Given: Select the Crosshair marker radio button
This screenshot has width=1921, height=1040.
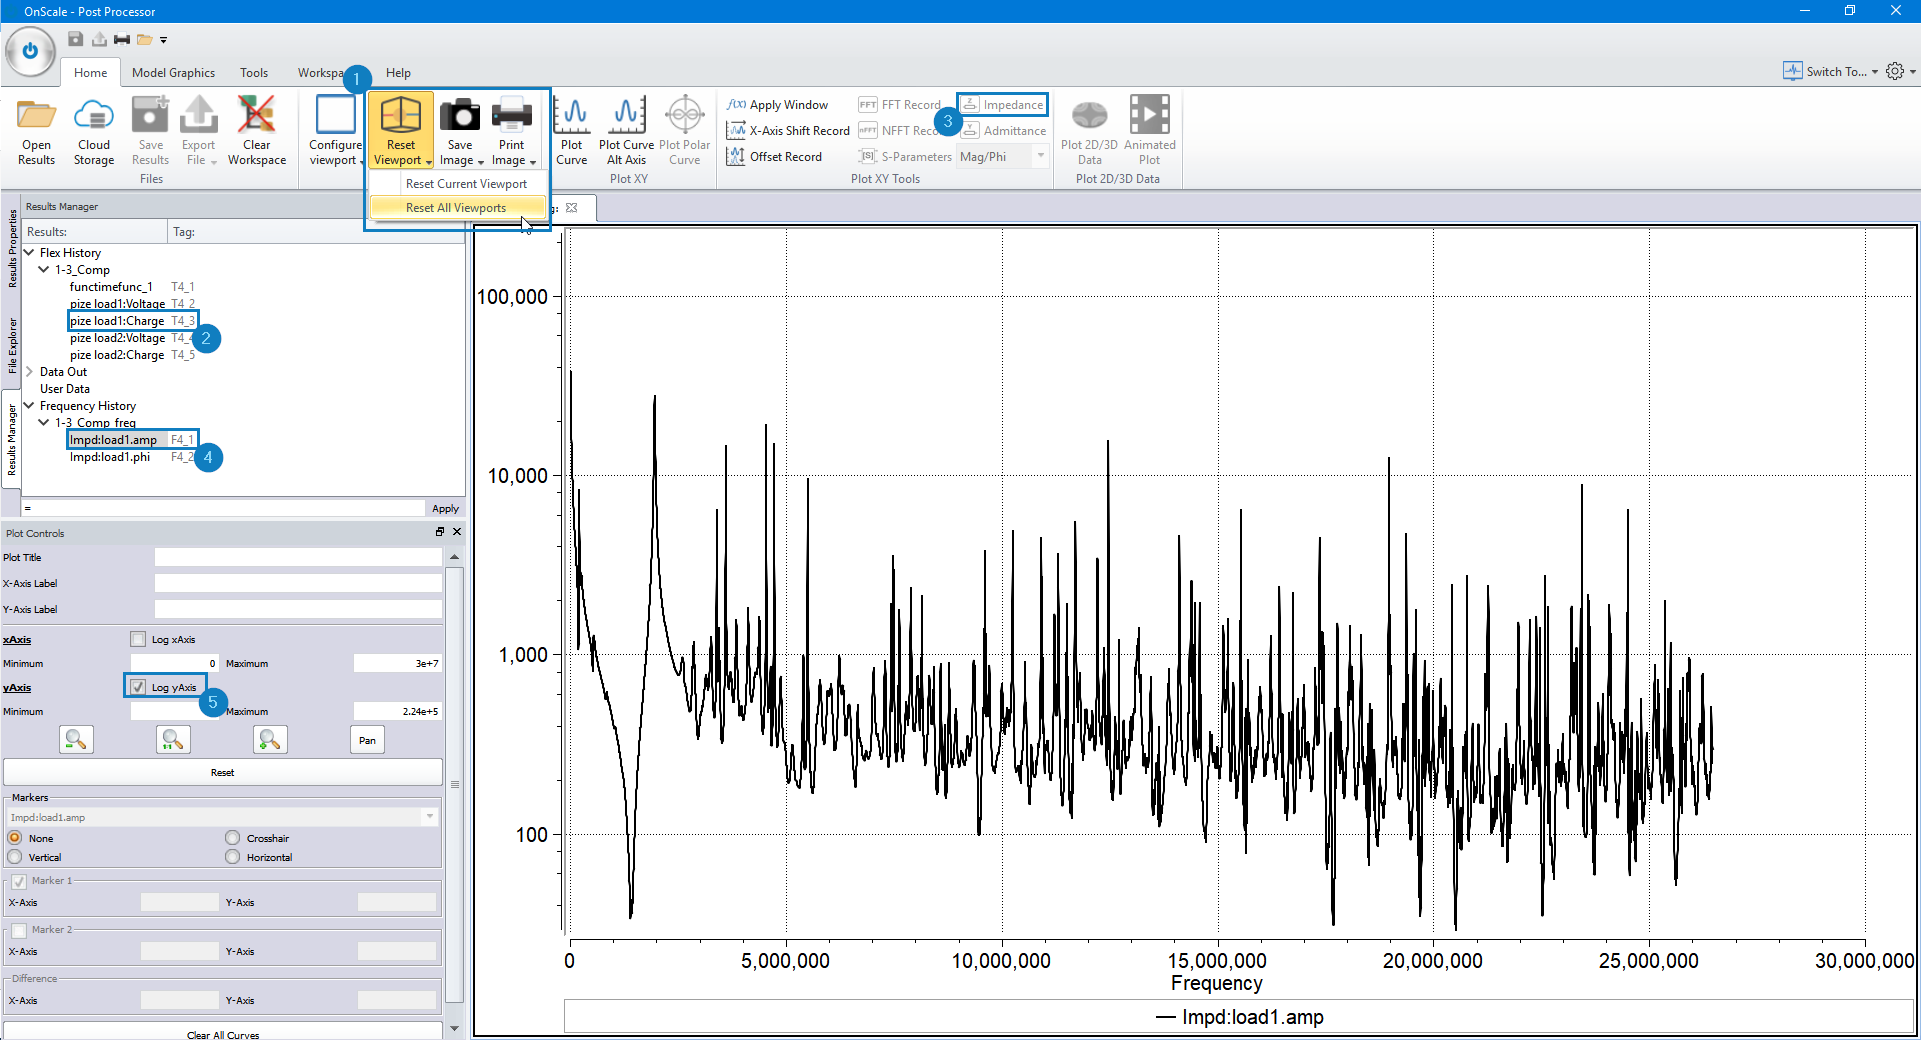Looking at the screenshot, I should click(x=233, y=838).
